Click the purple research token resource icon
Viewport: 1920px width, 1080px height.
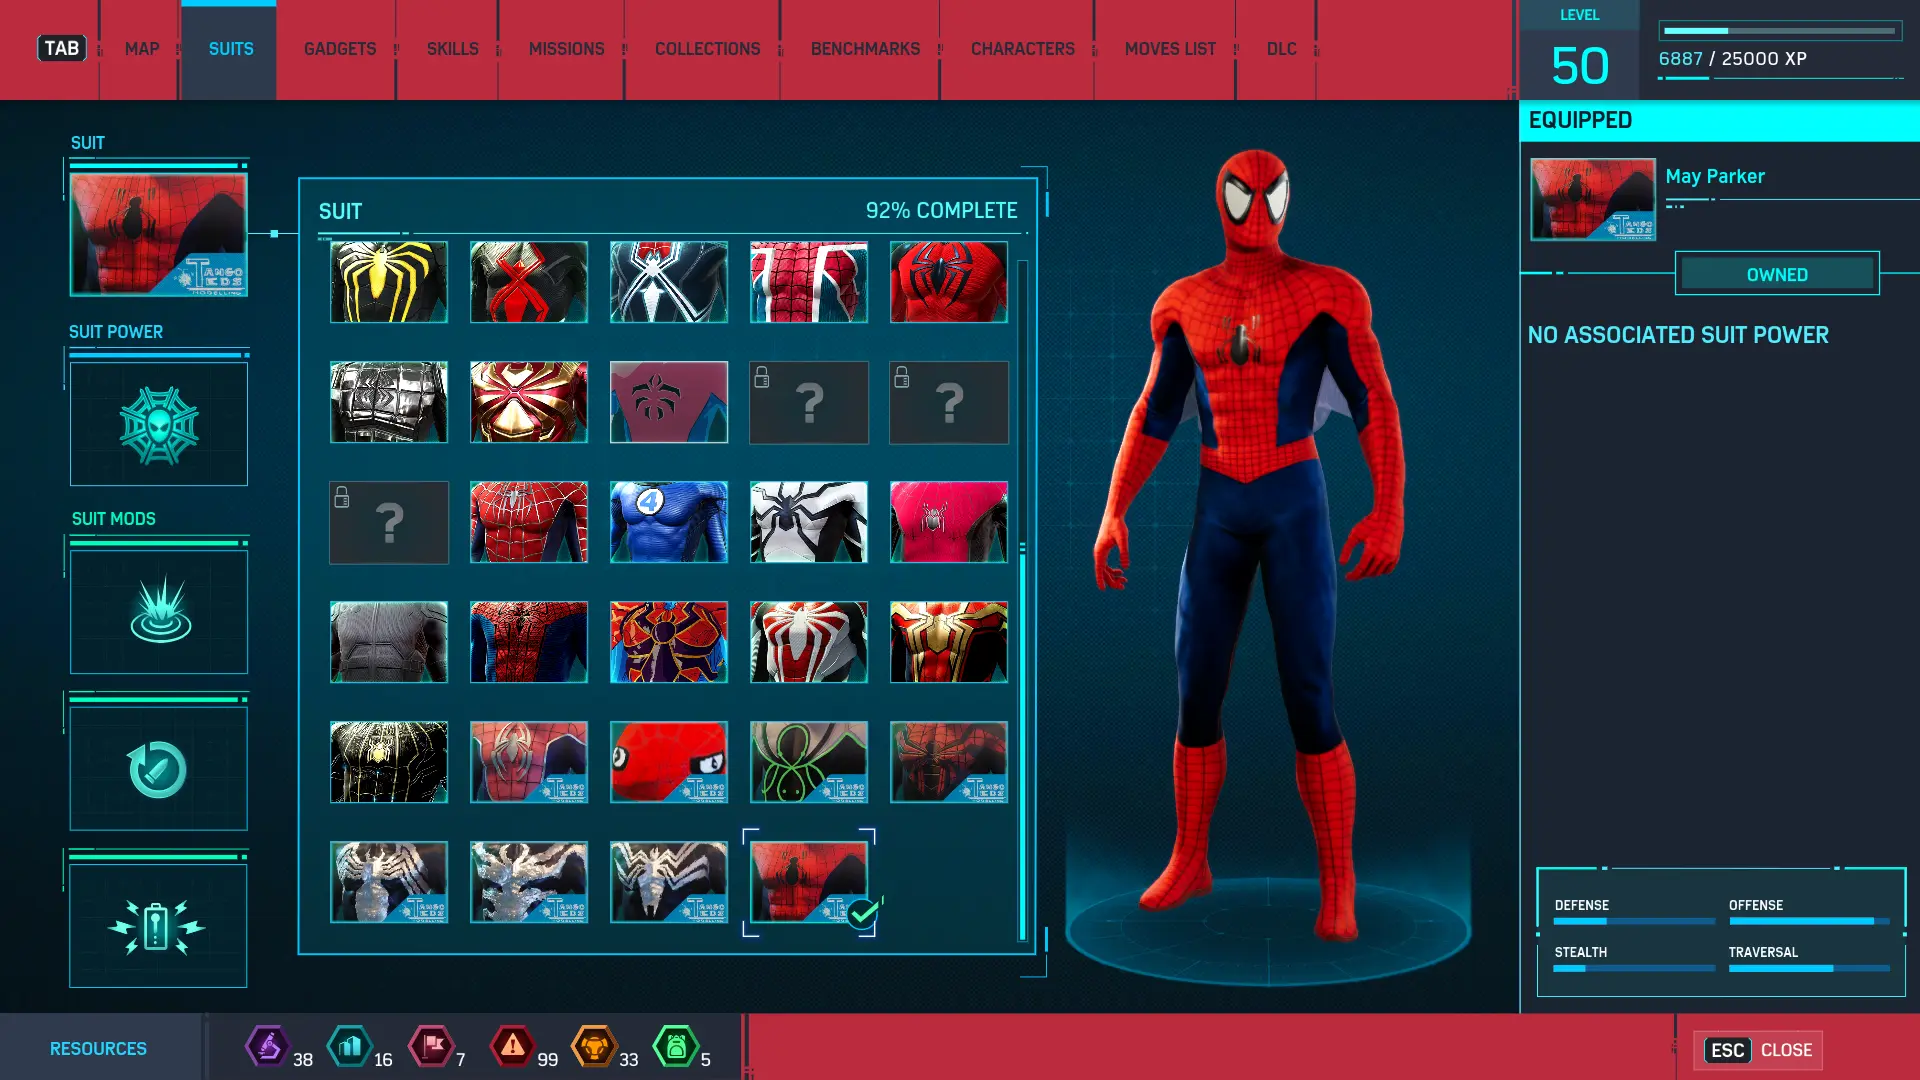[x=268, y=1047]
